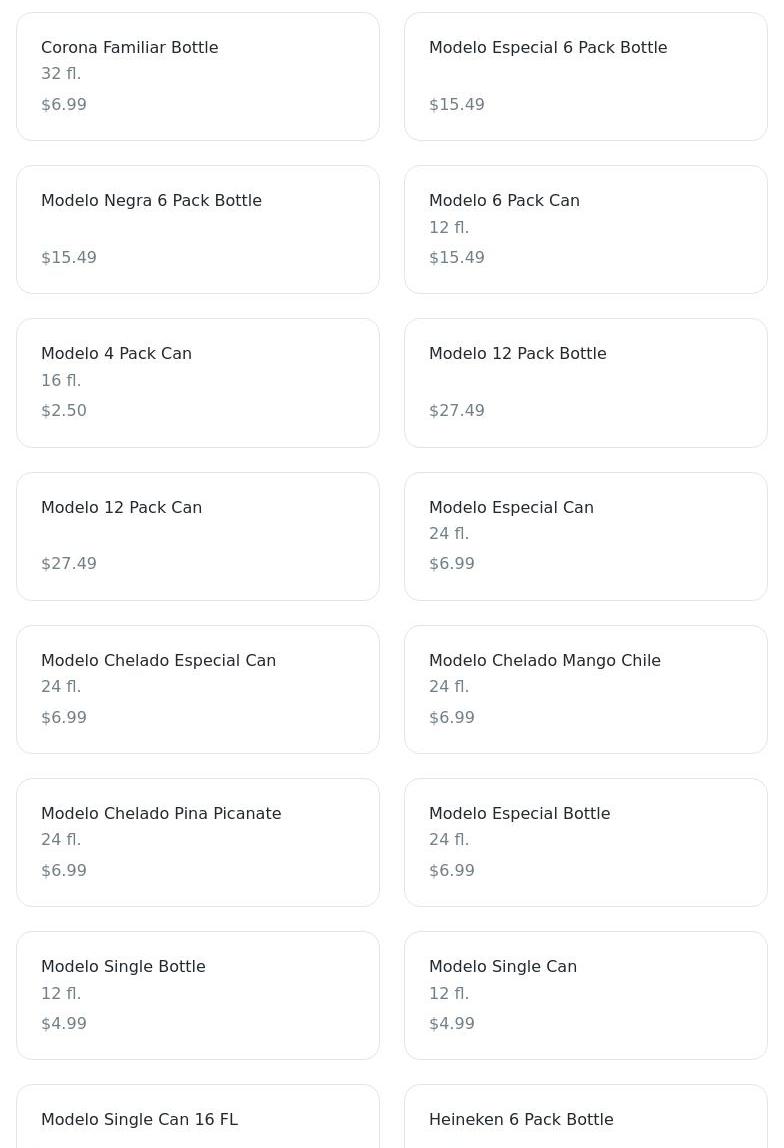Viewport: 784px width, 1148px height.
Task: Click the 32 fl. size under Corona Familiar
Action: [x=61, y=73]
